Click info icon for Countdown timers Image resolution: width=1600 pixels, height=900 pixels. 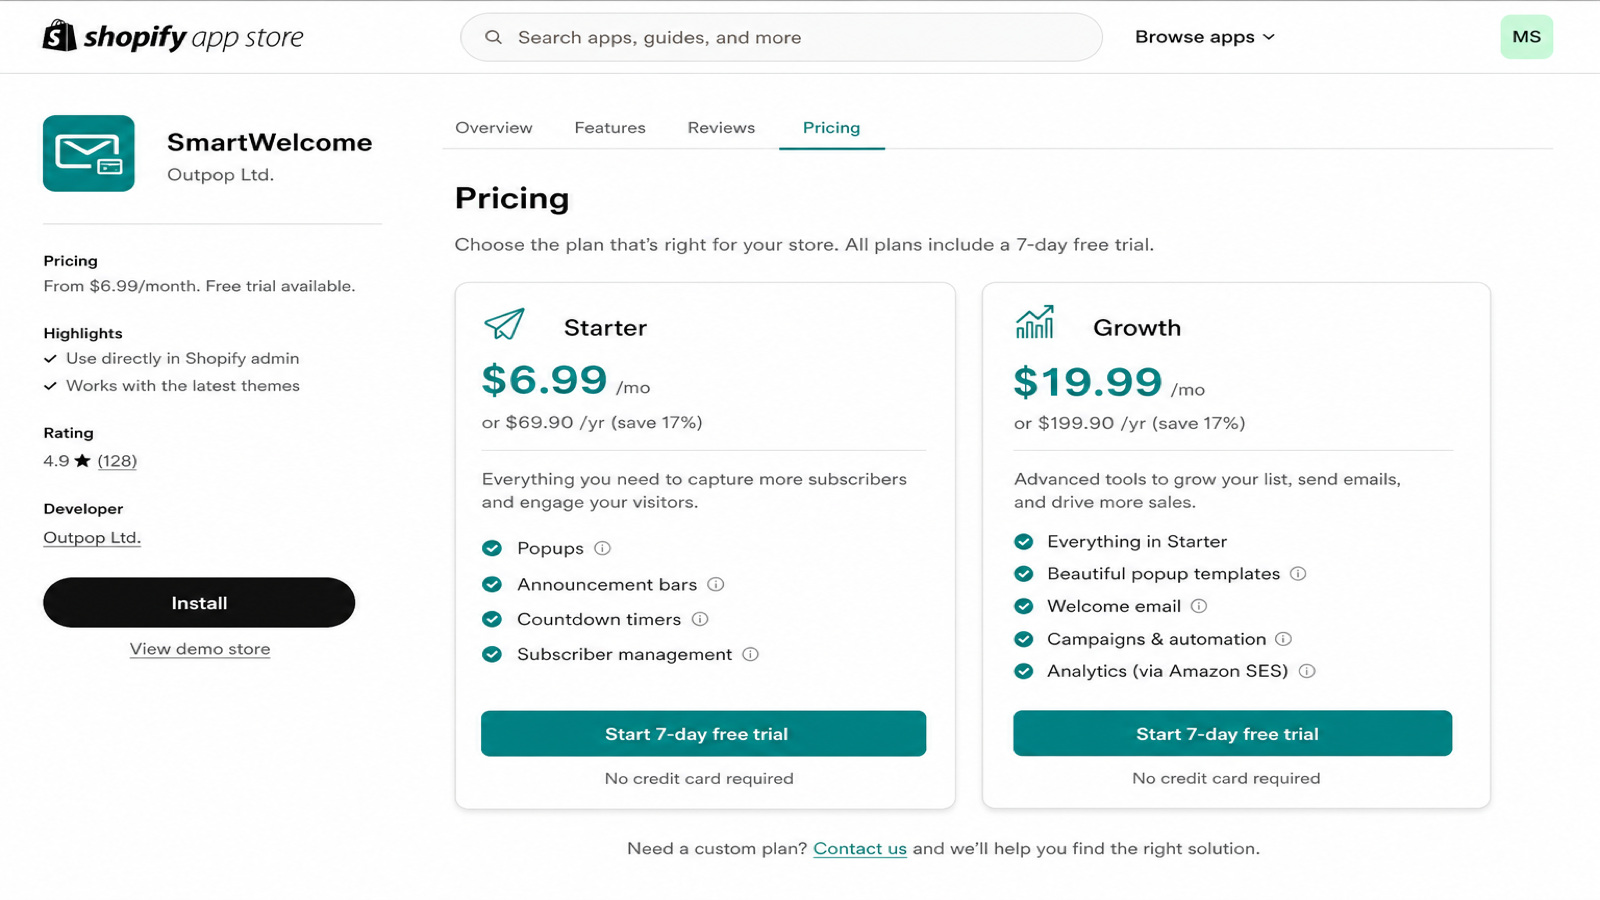tap(700, 619)
